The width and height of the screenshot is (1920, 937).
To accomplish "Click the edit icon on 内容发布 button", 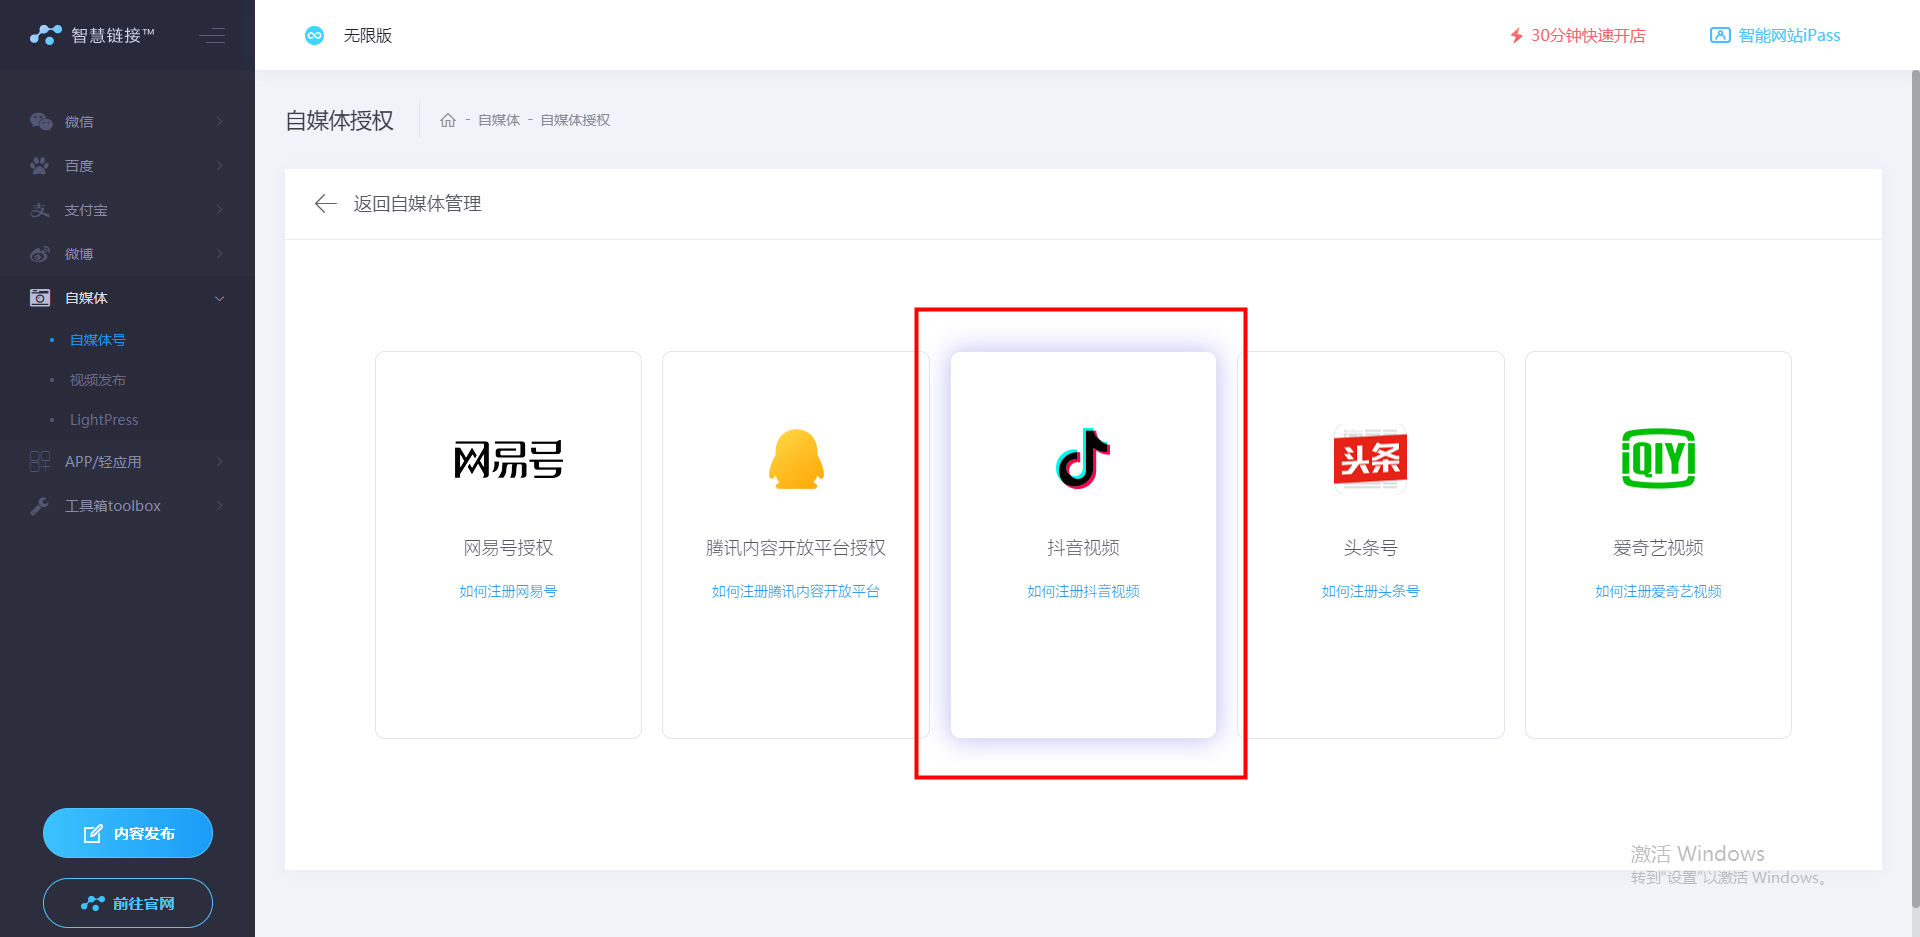I will (93, 834).
